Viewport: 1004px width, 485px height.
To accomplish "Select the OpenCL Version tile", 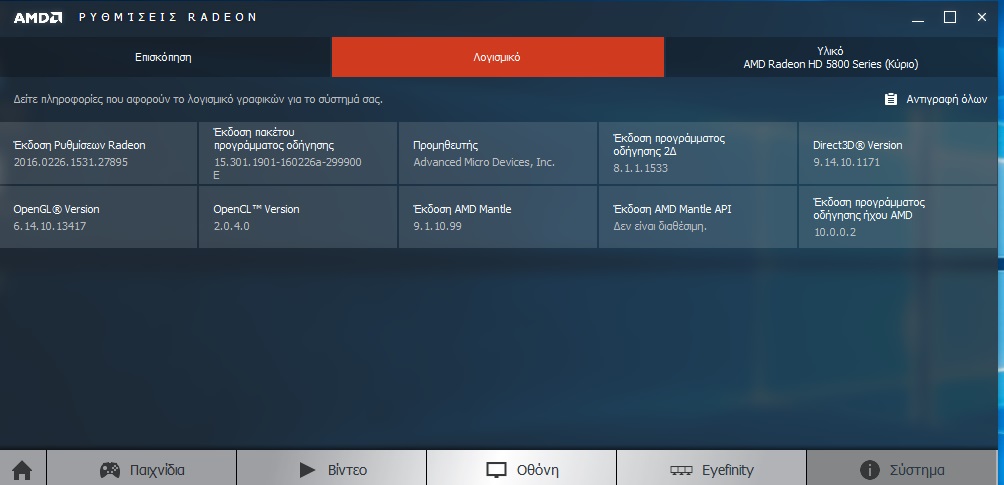I will coord(298,217).
